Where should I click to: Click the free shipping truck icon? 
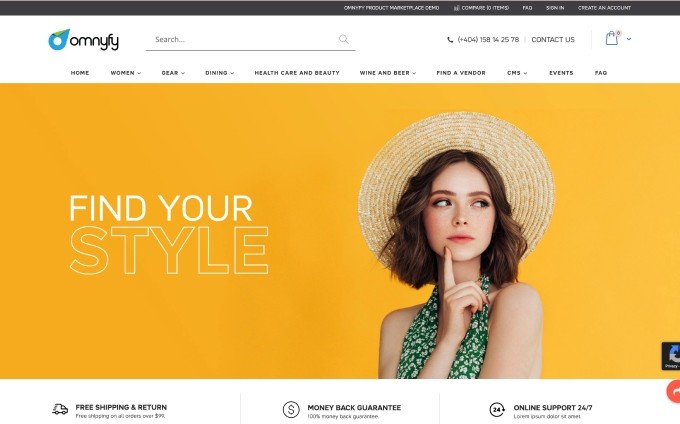click(60, 409)
